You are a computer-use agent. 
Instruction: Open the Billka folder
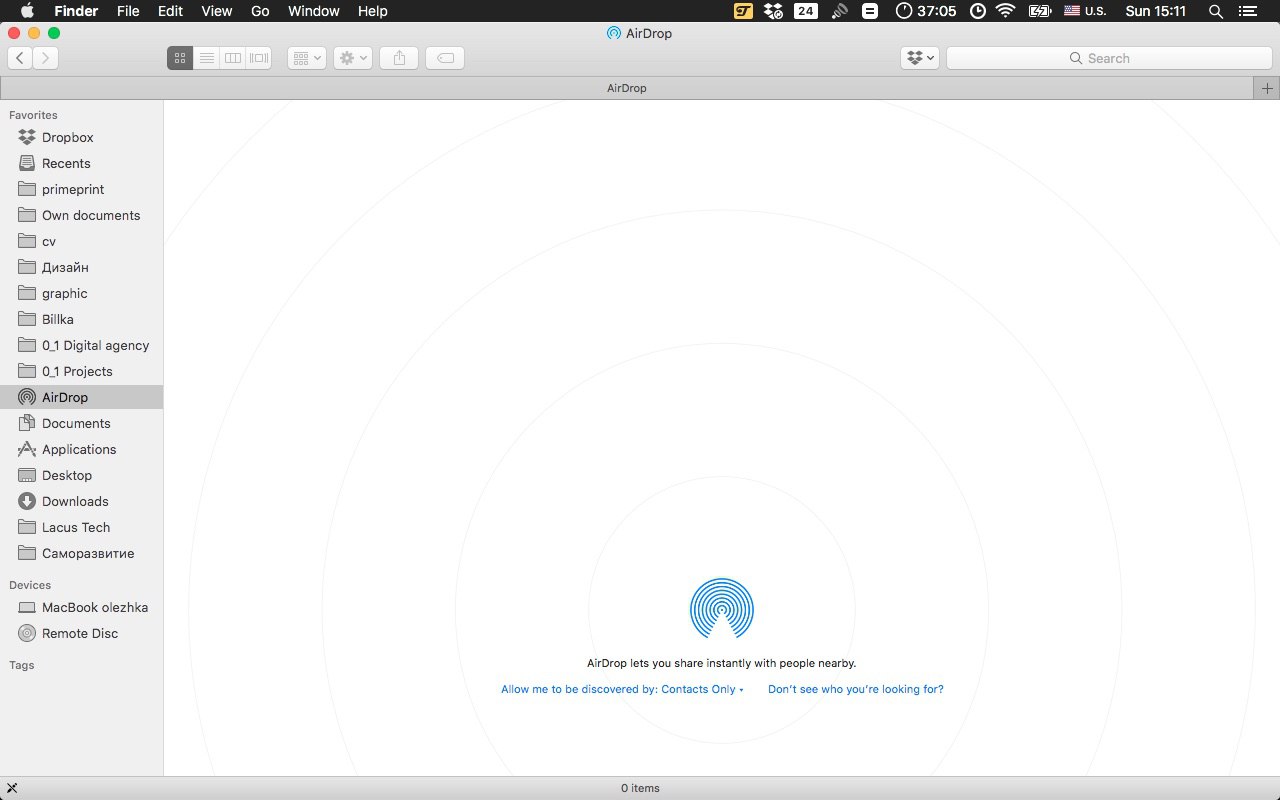81,319
